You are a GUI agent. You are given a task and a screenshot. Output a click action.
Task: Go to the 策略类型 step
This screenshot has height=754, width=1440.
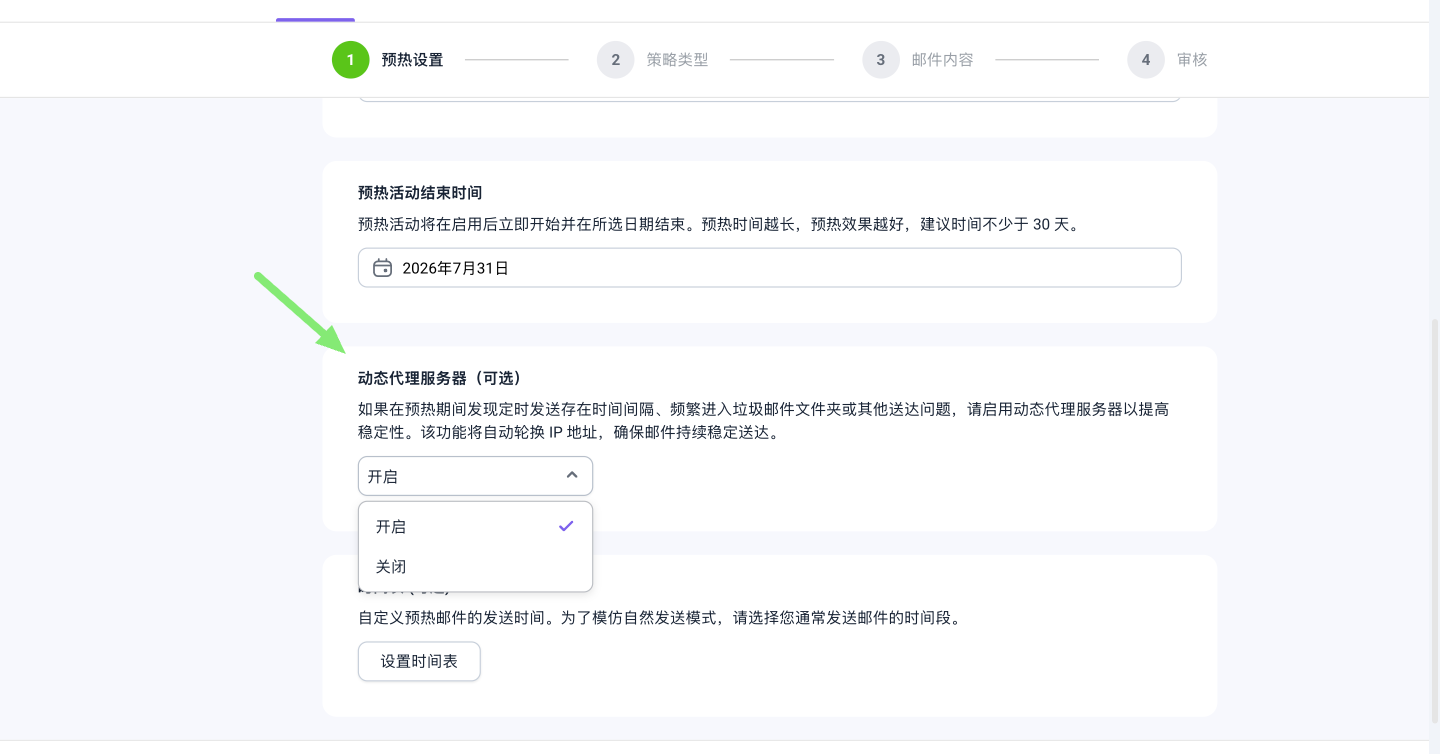point(677,60)
